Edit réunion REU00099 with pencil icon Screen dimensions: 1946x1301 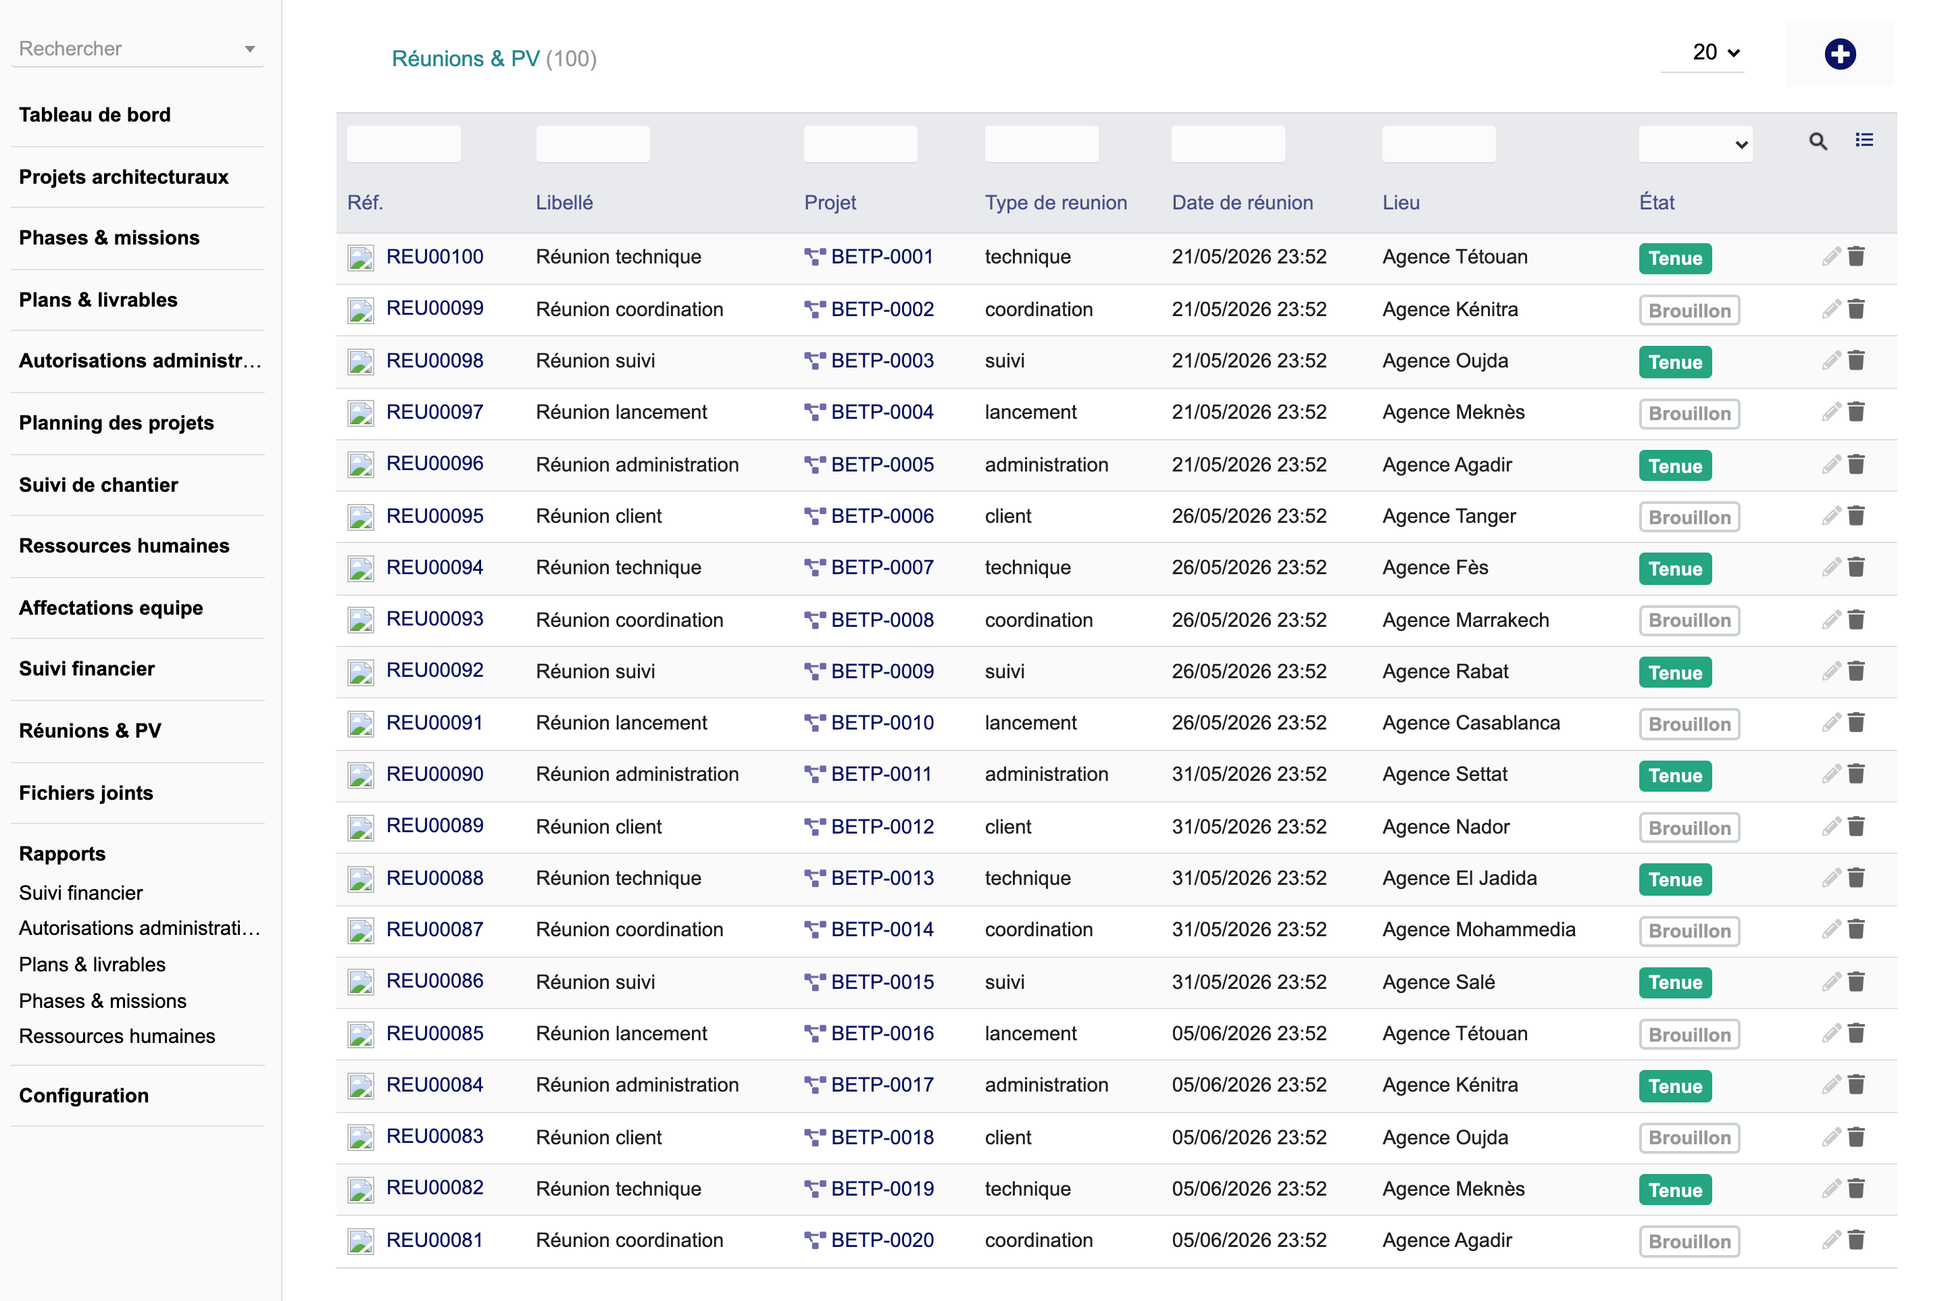coord(1831,309)
